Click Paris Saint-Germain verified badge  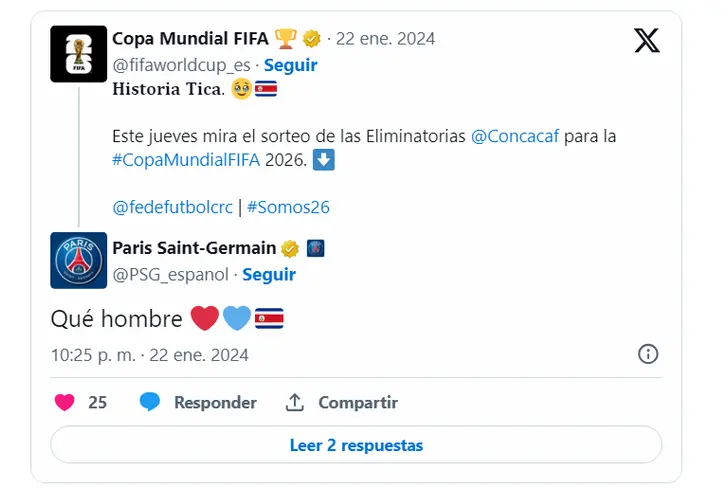(290, 248)
